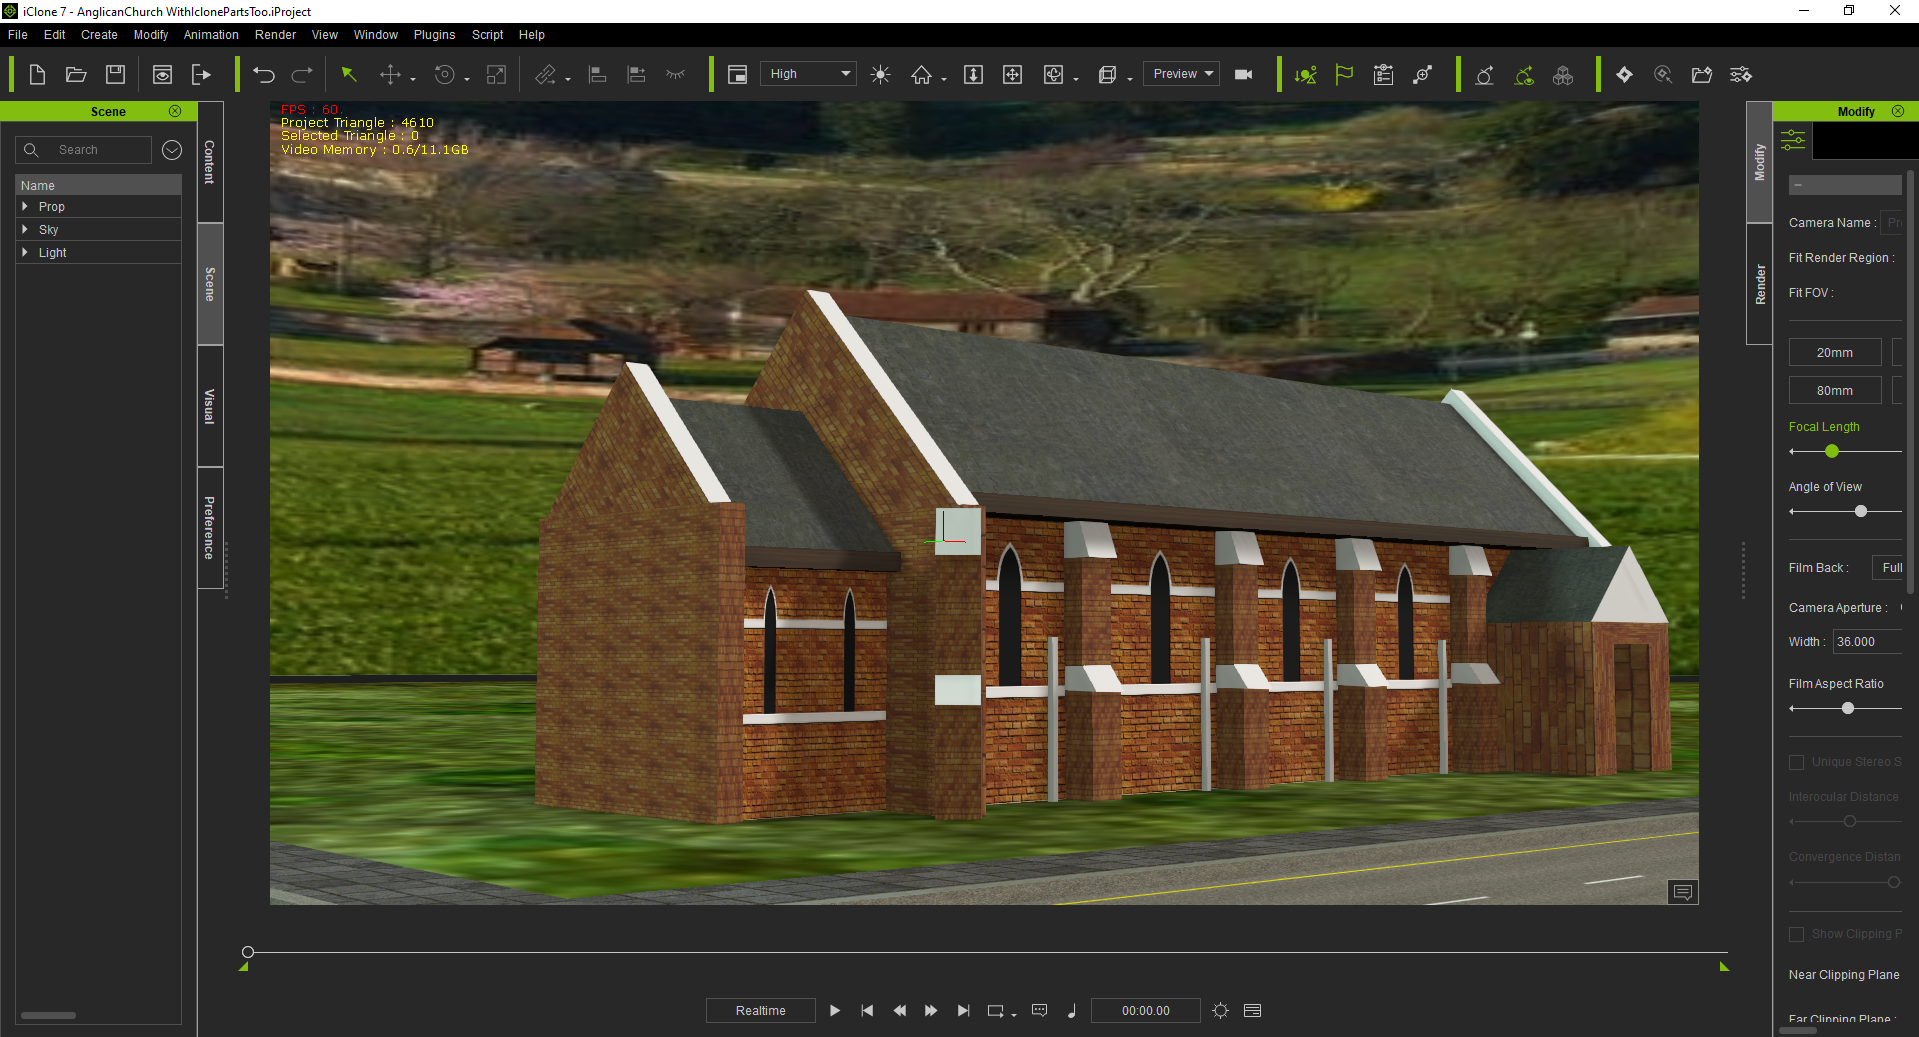Toggle the full-frame layout icon
This screenshot has width=1919, height=1037.
[737, 74]
